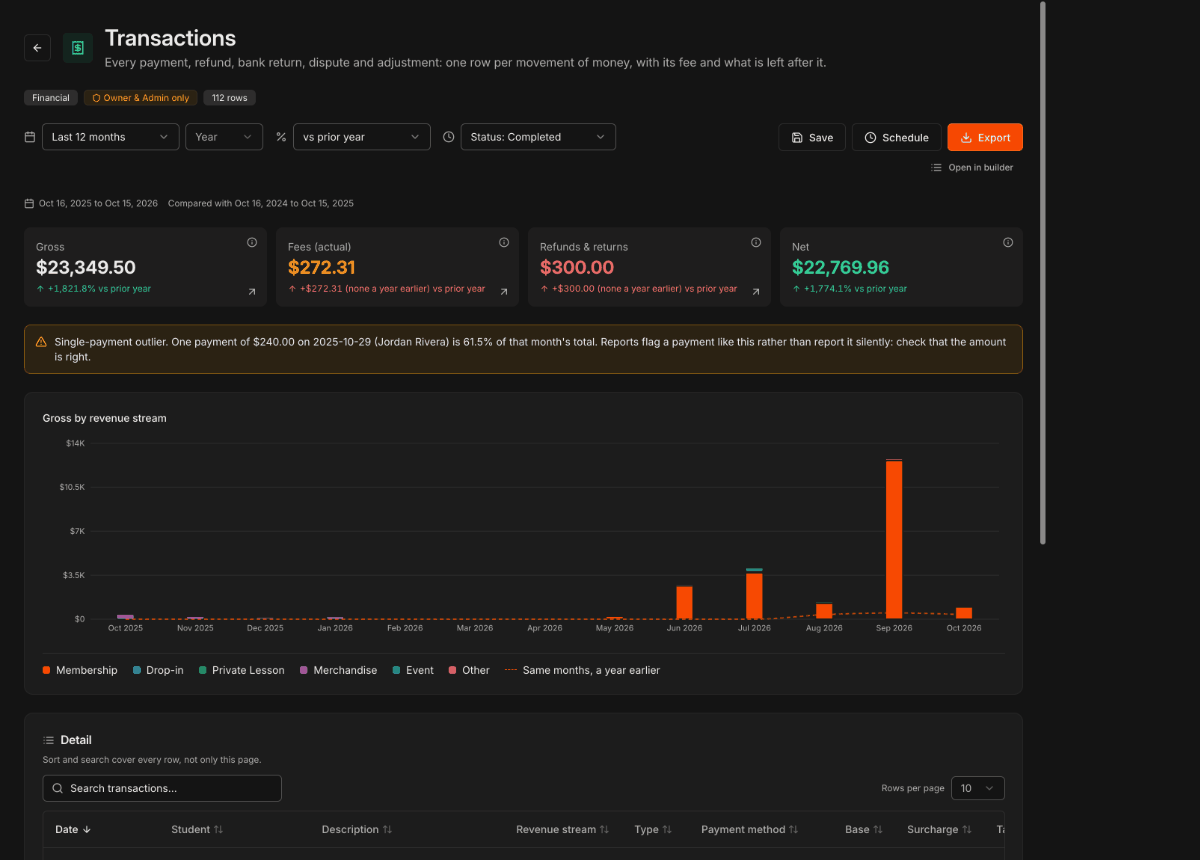Click the green Transactions report icon
Image resolution: width=1200 pixels, height=860 pixels.
coord(78,47)
